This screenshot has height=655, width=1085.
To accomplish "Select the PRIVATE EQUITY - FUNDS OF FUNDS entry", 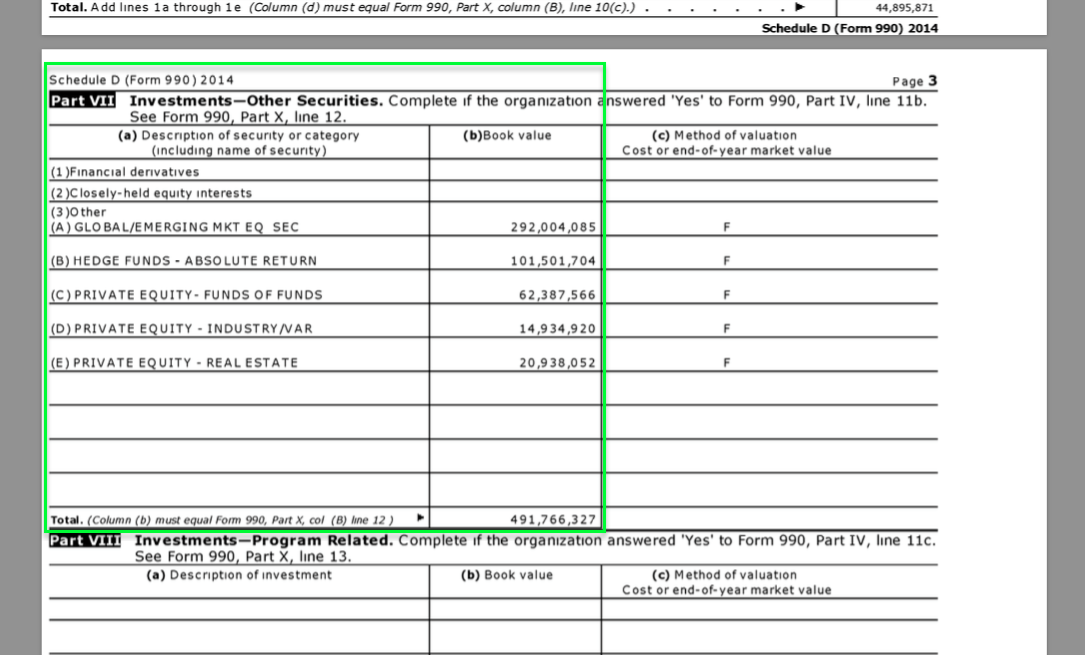I will (x=186, y=295).
